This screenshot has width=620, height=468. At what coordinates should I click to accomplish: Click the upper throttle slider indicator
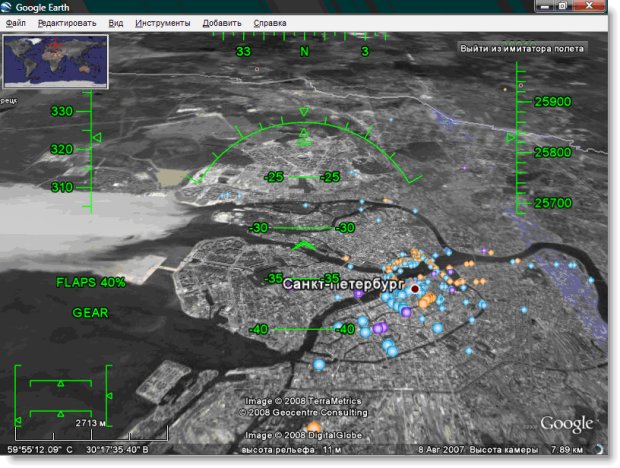pyautogui.click(x=60, y=383)
